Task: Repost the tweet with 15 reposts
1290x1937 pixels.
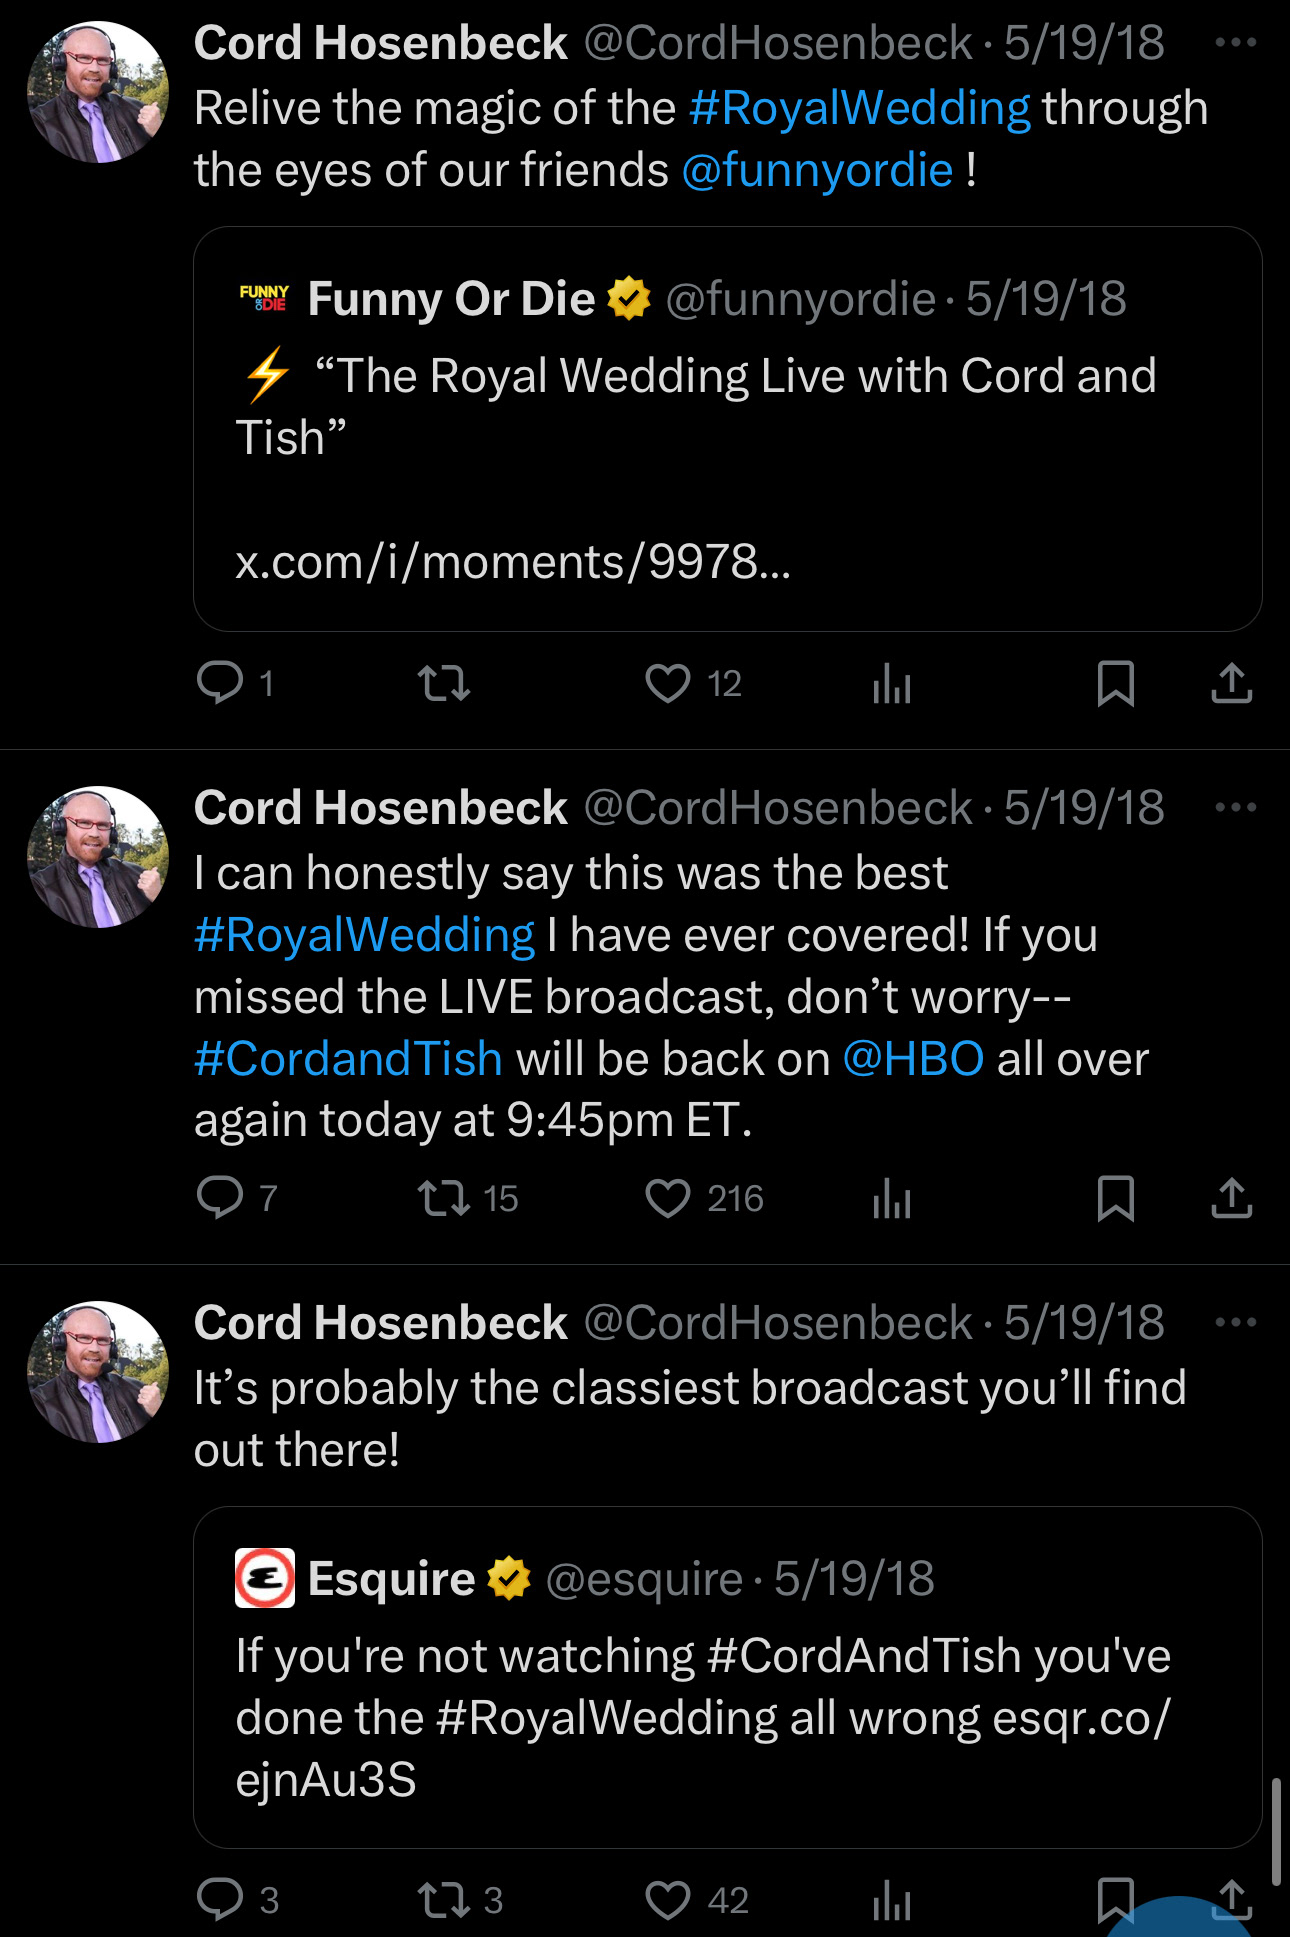Action: click(x=443, y=1198)
